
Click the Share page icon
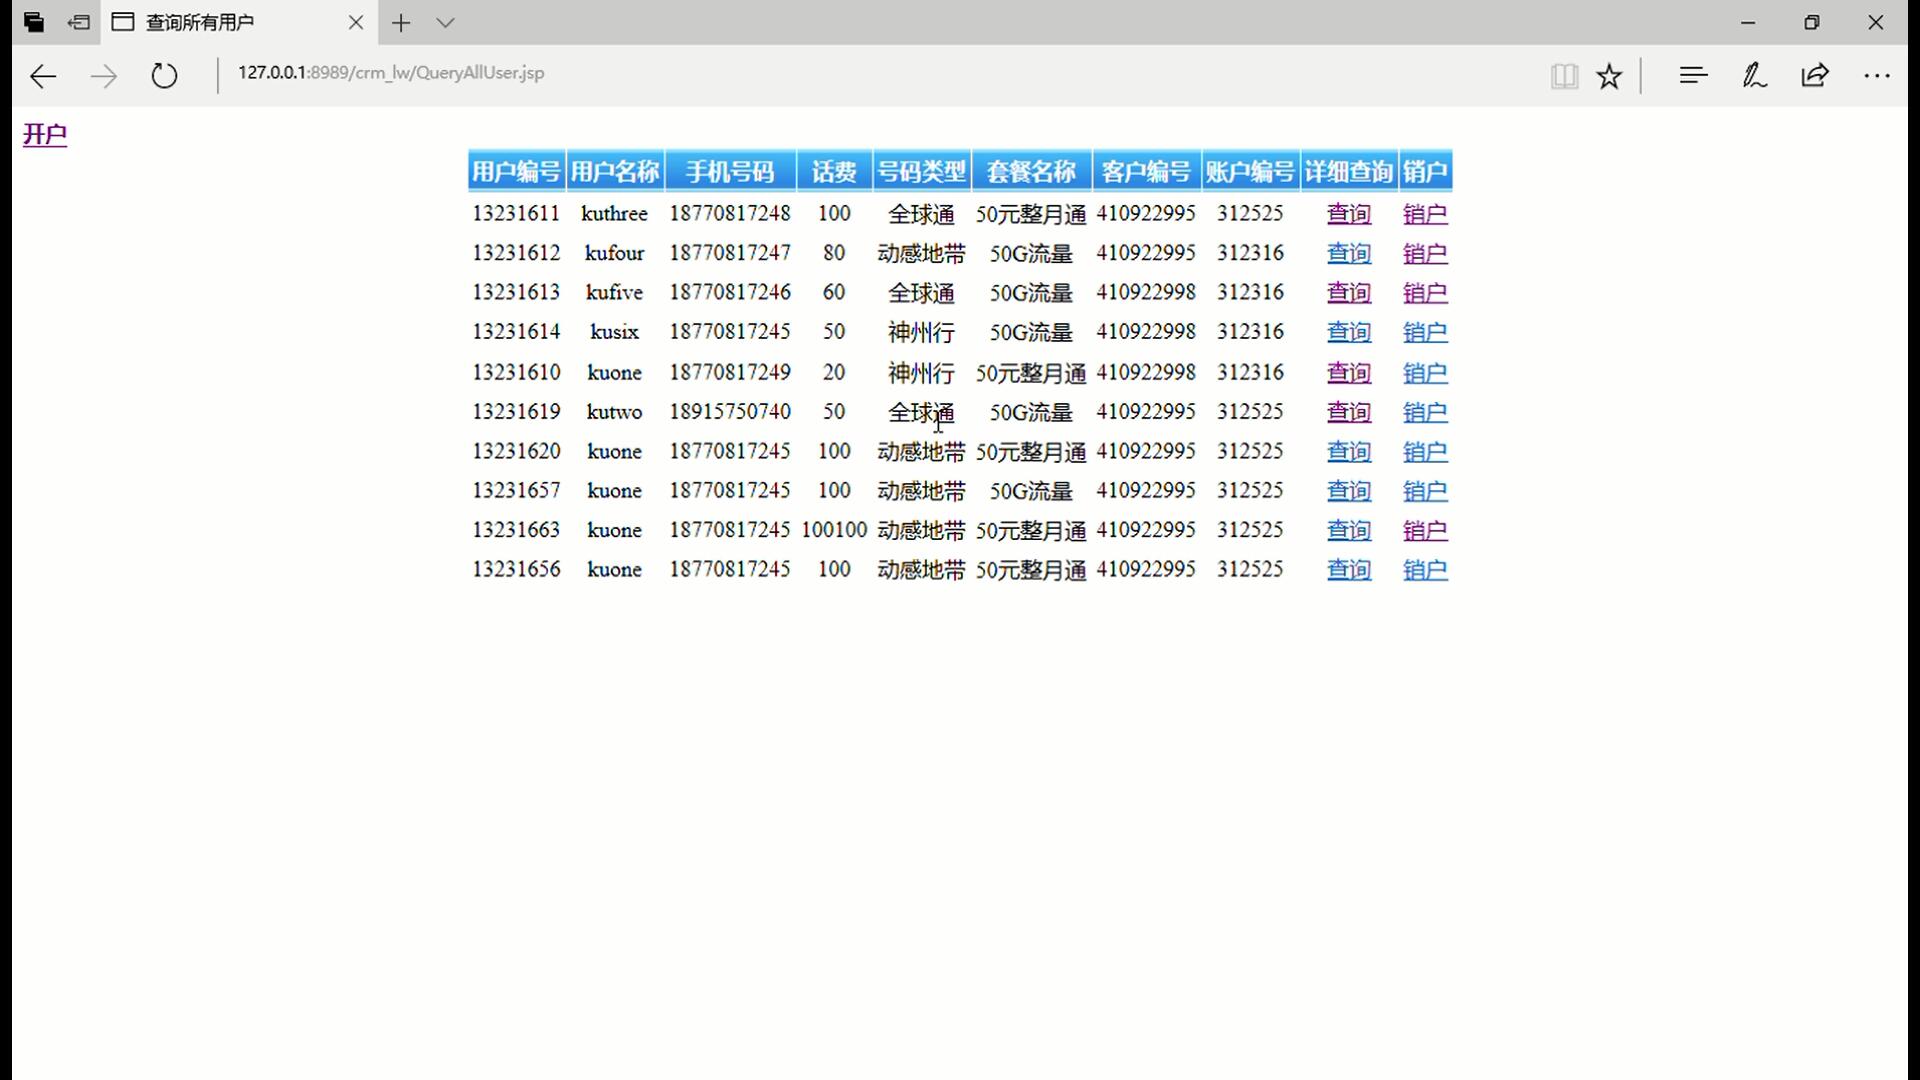coord(1815,75)
